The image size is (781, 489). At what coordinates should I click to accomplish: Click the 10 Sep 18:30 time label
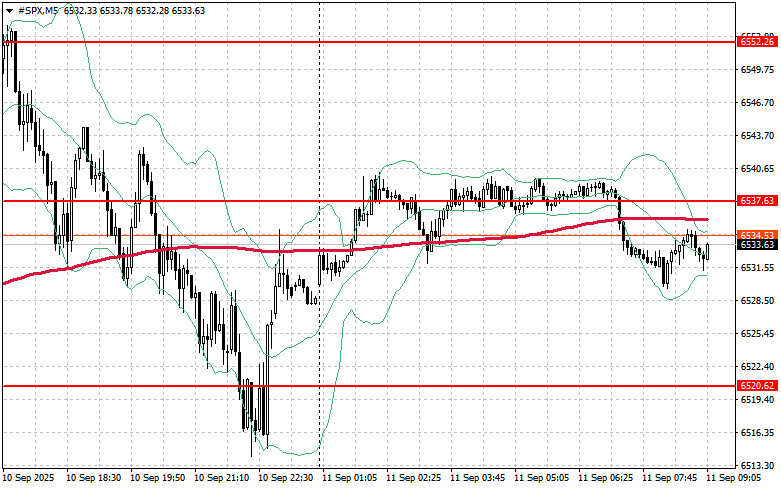[93, 478]
